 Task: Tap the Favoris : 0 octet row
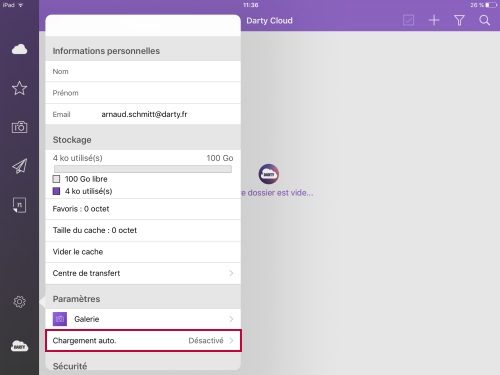coord(143,209)
